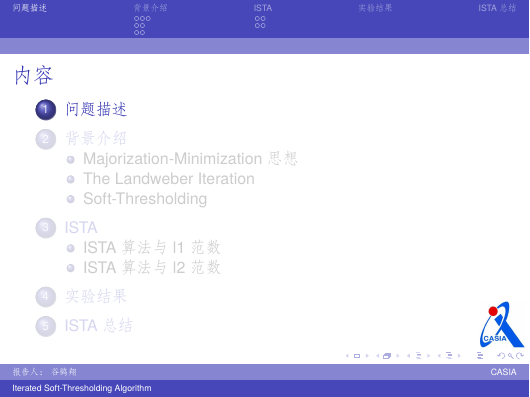Open ISTA 算法与 l1 范数 subsection
Viewport: 530px width, 397px height.
tap(152, 247)
